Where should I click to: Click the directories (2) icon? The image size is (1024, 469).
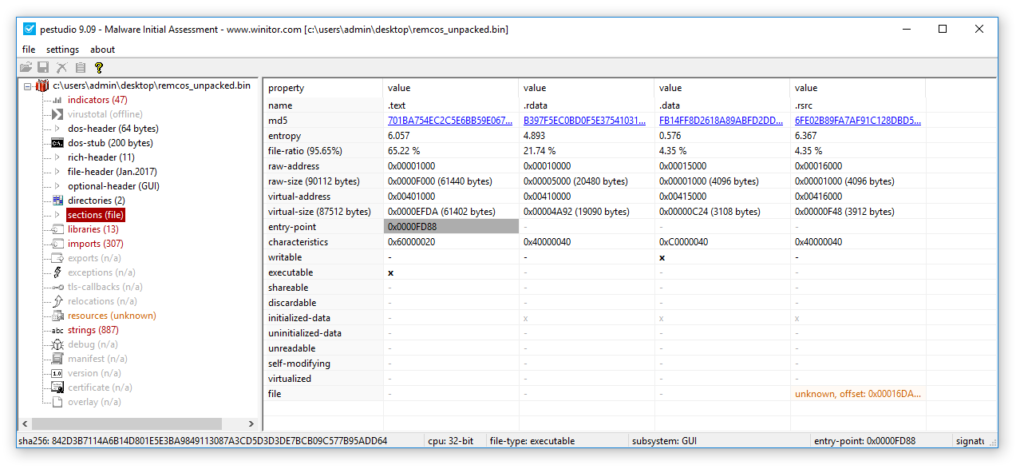(57, 201)
